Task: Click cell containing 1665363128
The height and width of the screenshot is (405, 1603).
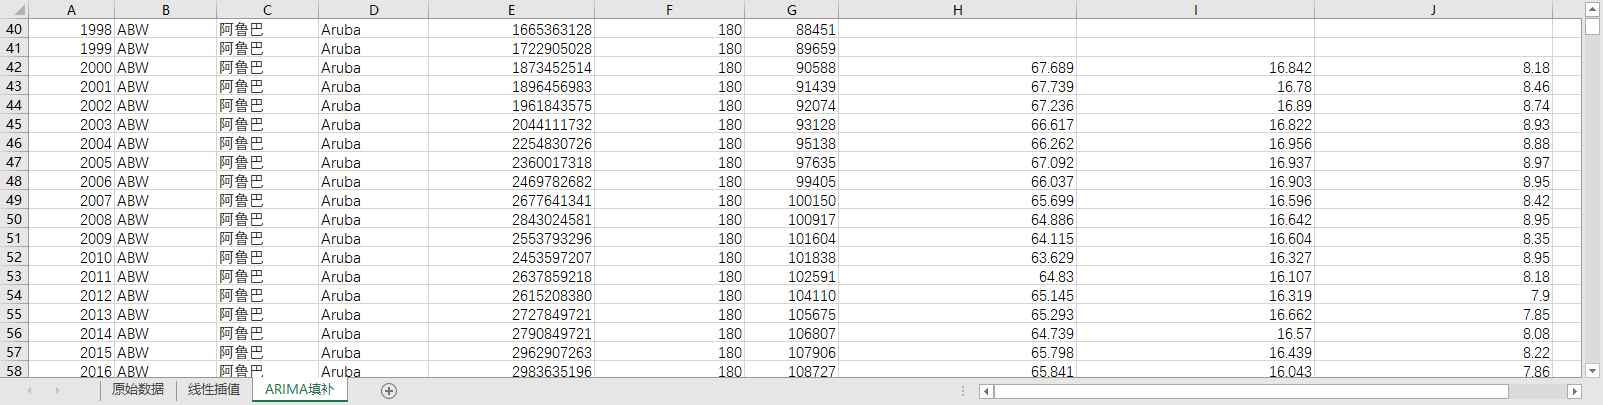Action: click(x=511, y=29)
